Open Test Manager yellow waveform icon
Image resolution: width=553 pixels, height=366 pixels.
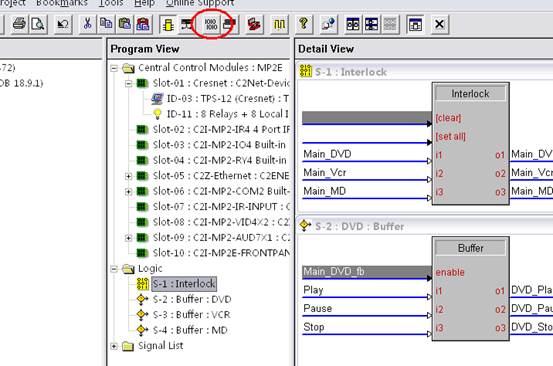279,24
